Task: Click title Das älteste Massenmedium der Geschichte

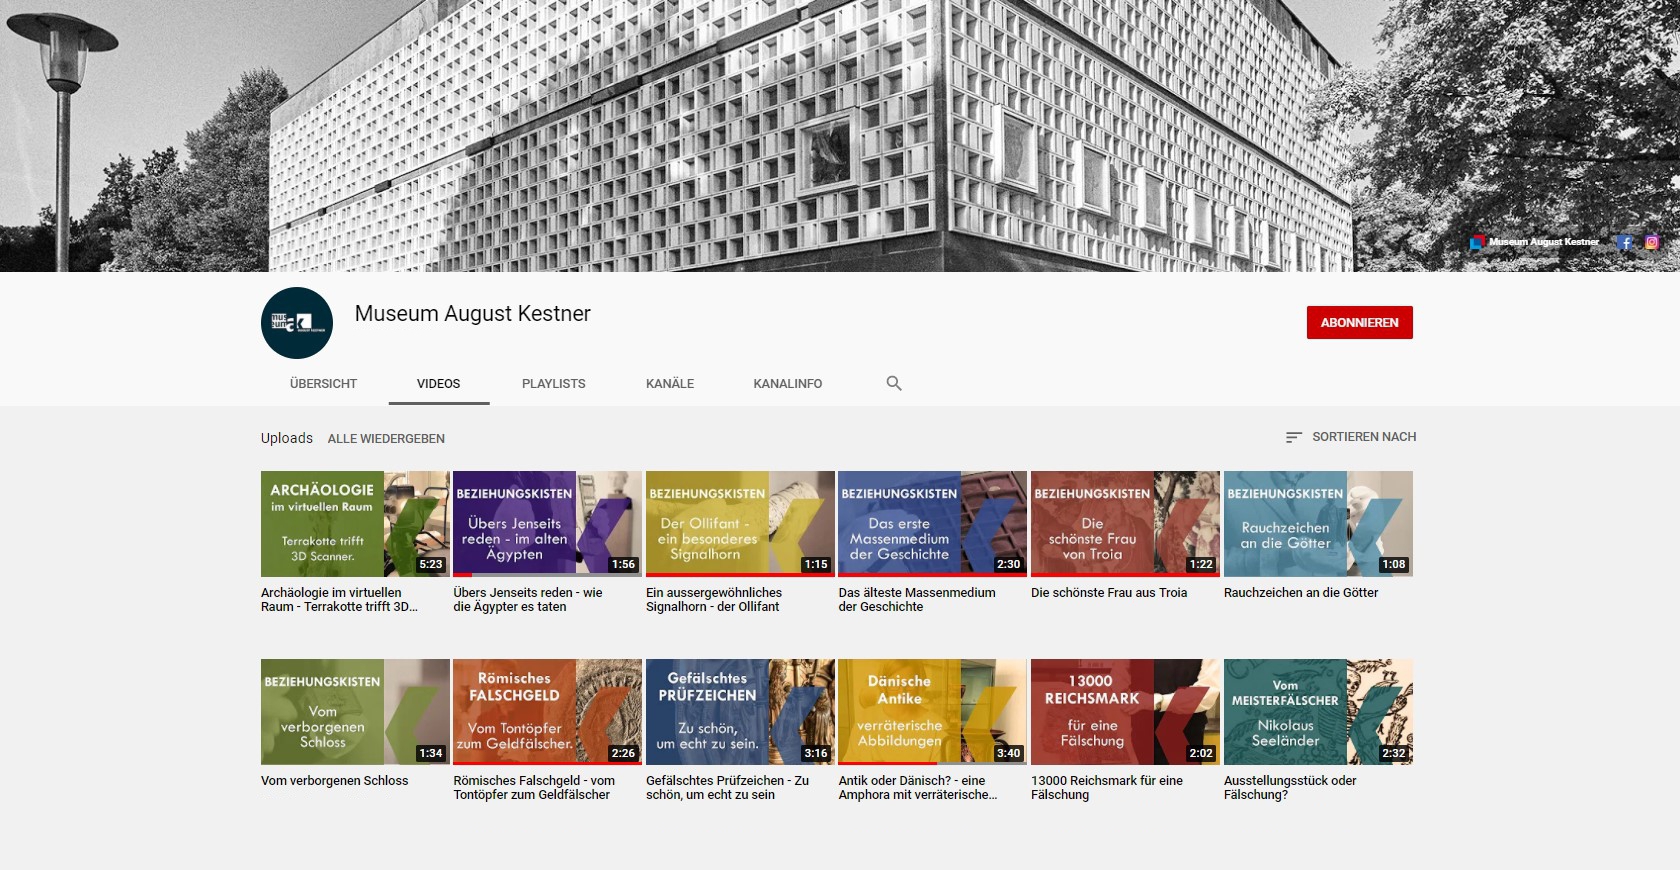Action: [x=917, y=600]
